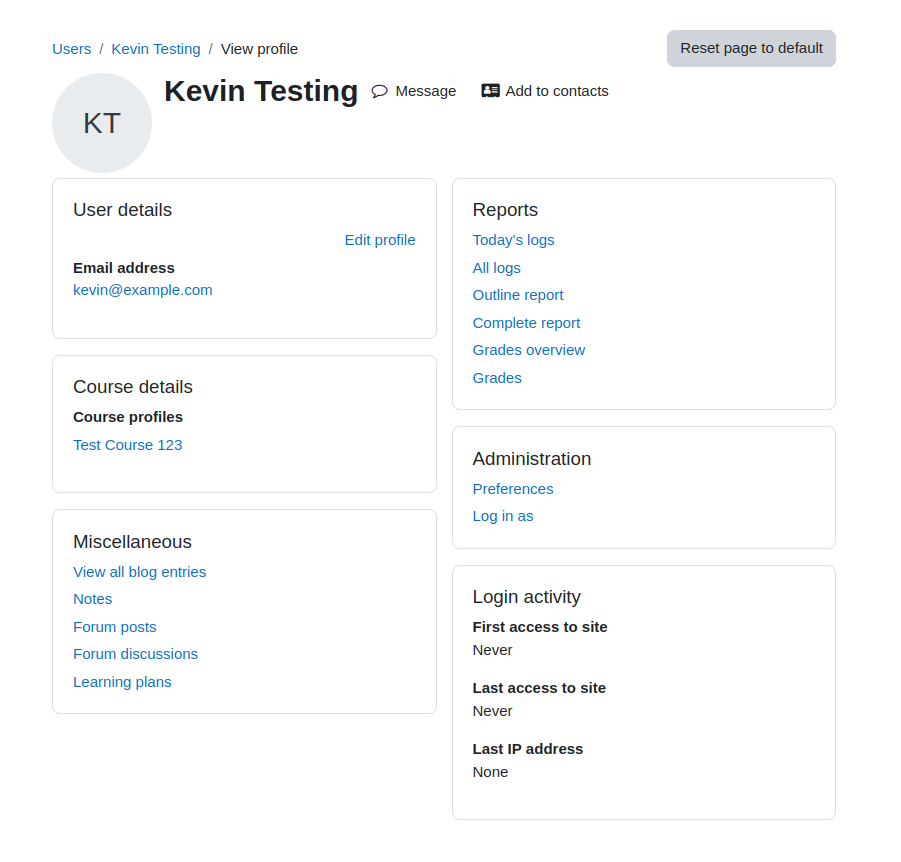Click the KT avatar circle

[x=102, y=123]
